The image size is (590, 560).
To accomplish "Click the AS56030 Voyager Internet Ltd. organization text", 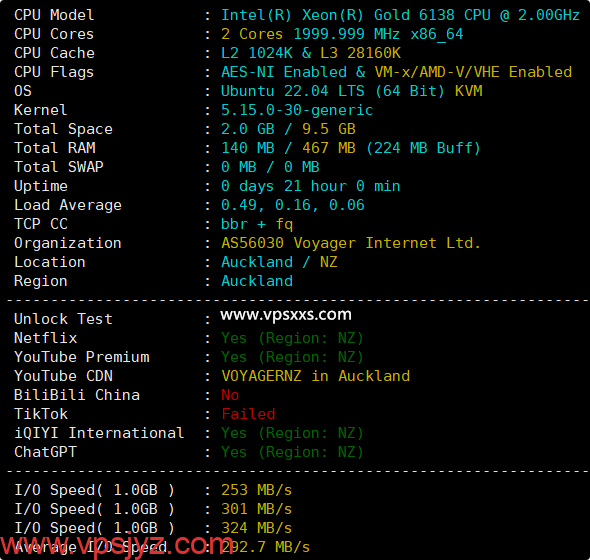I will (x=351, y=243).
